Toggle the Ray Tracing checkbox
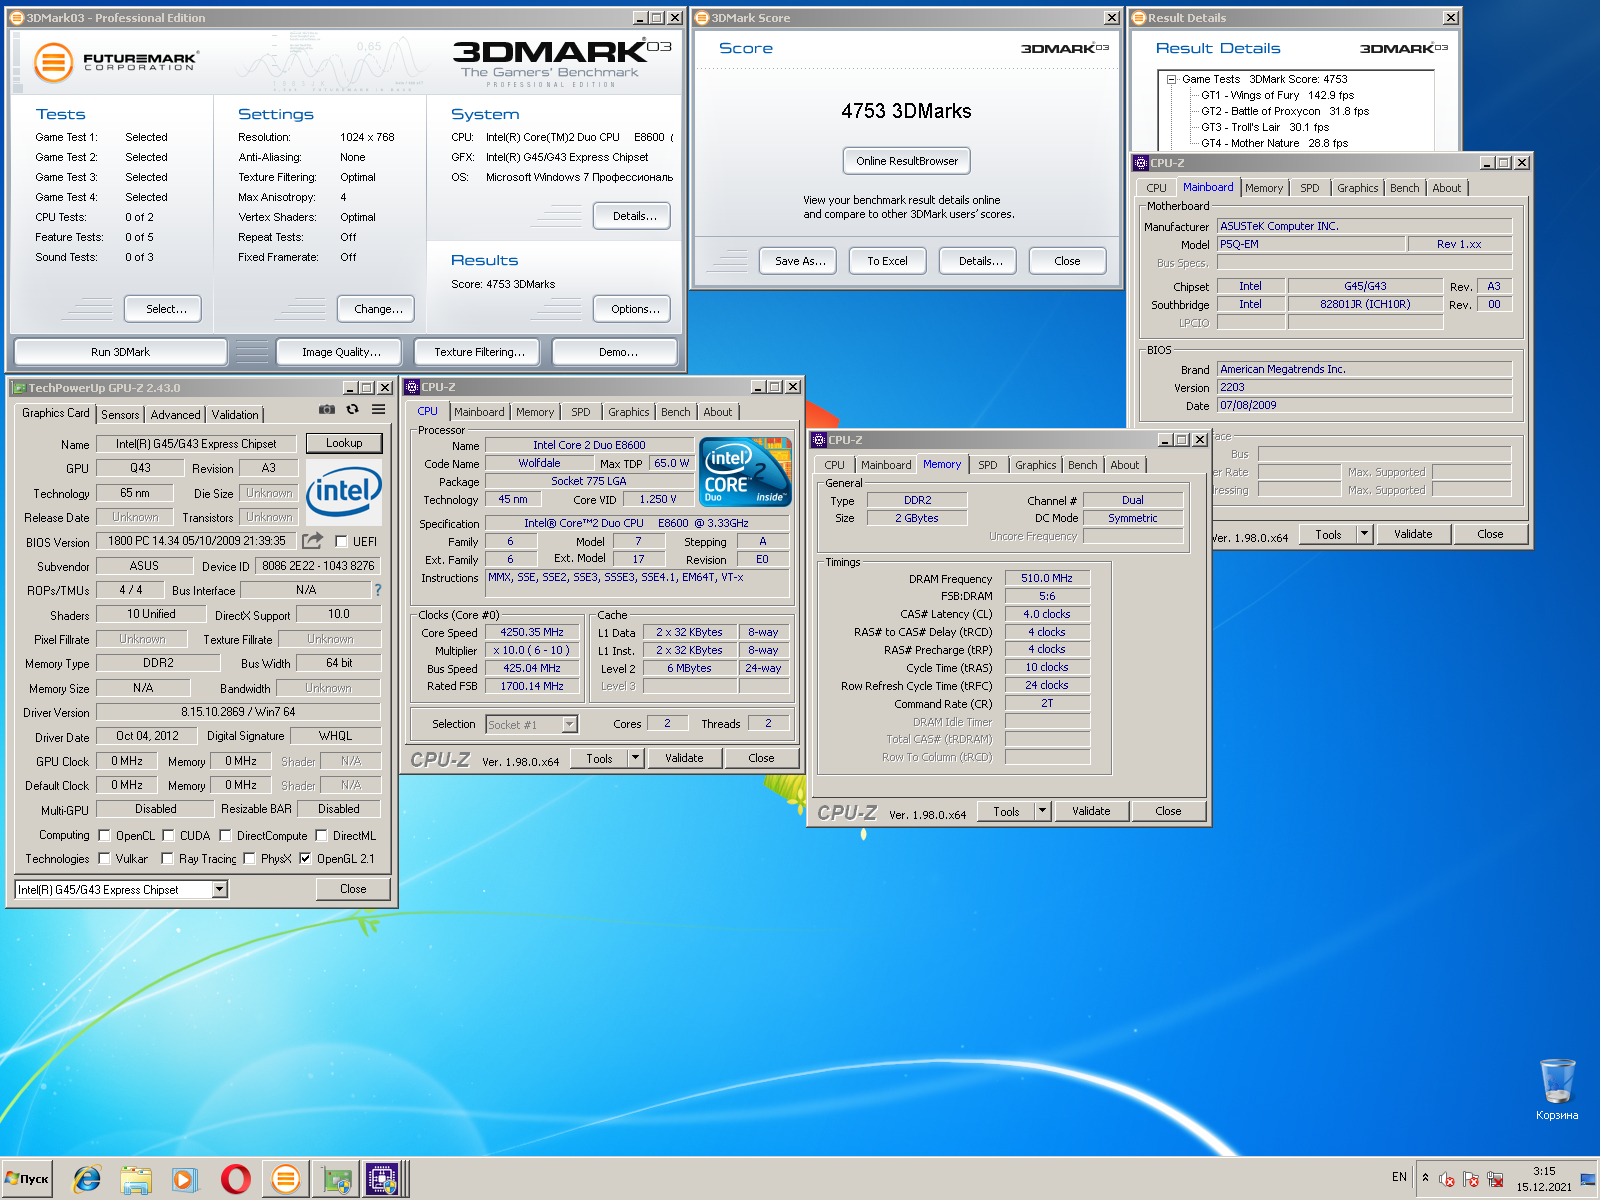Viewport: 1600px width, 1200px height. pyautogui.click(x=168, y=858)
